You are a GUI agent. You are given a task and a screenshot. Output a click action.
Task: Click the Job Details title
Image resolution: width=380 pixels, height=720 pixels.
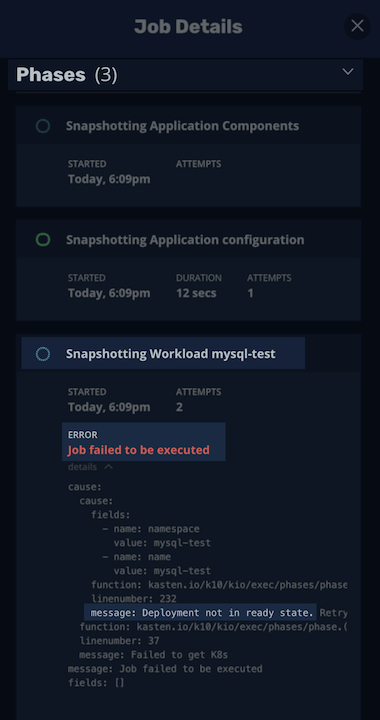pyautogui.click(x=188, y=27)
